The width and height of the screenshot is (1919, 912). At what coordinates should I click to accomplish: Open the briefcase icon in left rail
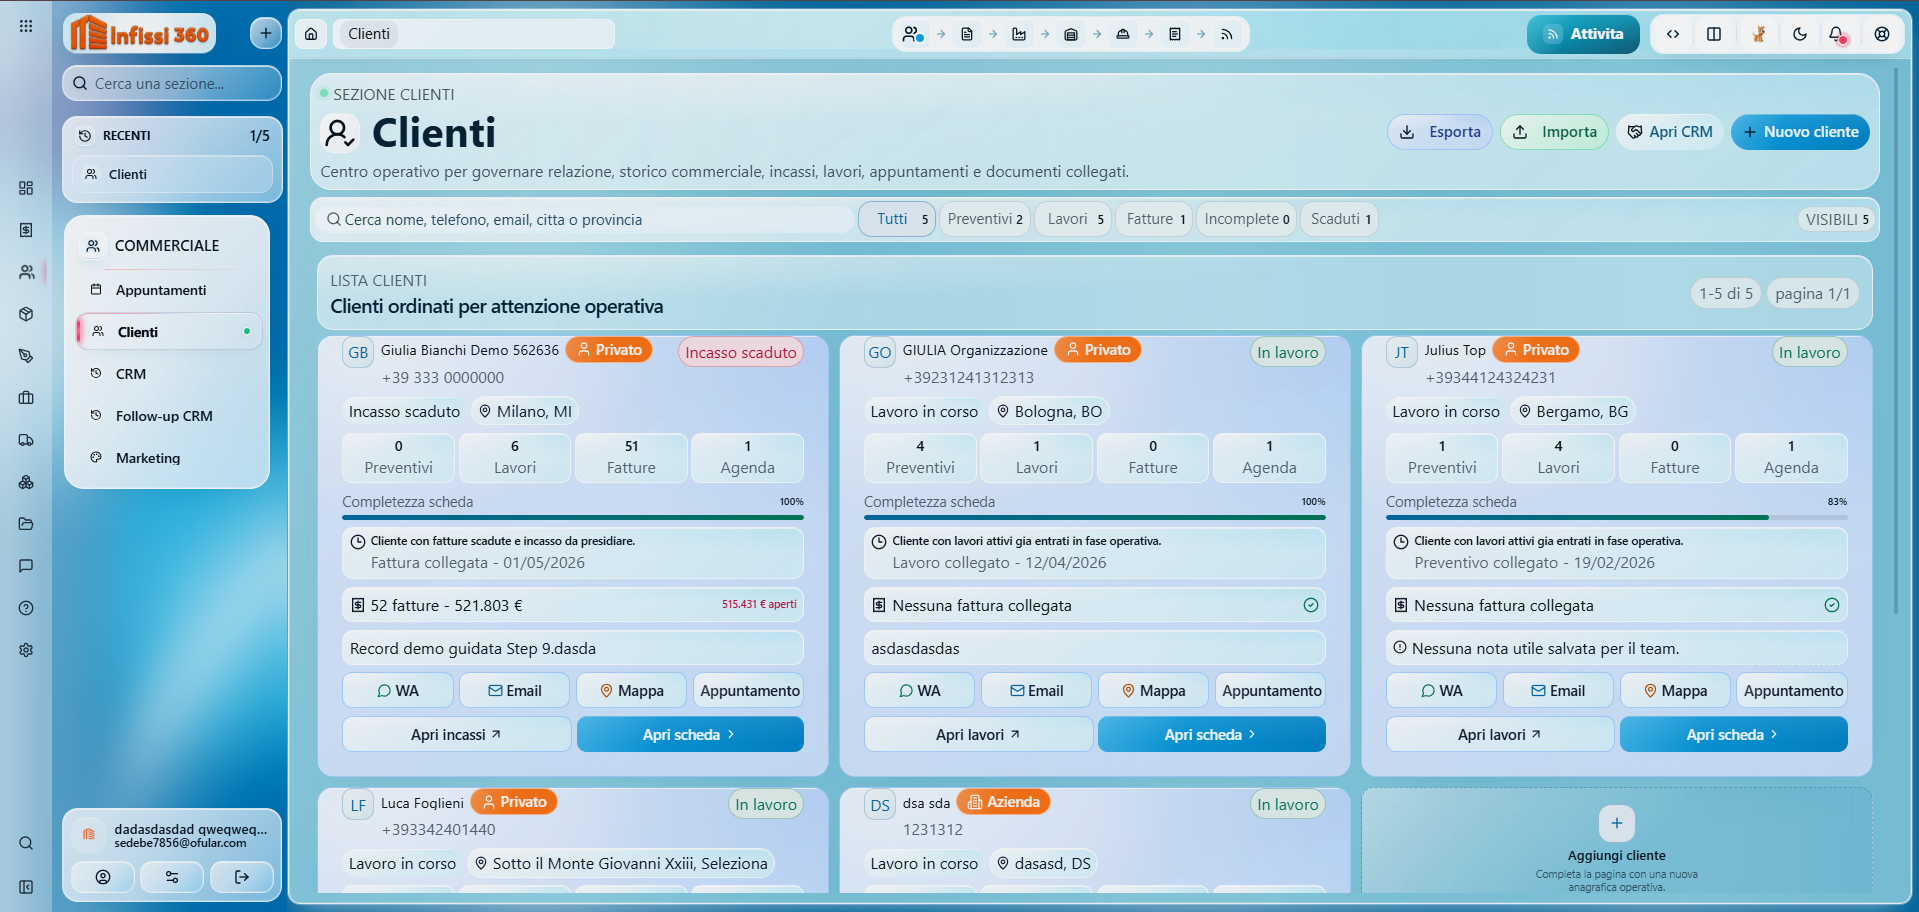point(26,398)
